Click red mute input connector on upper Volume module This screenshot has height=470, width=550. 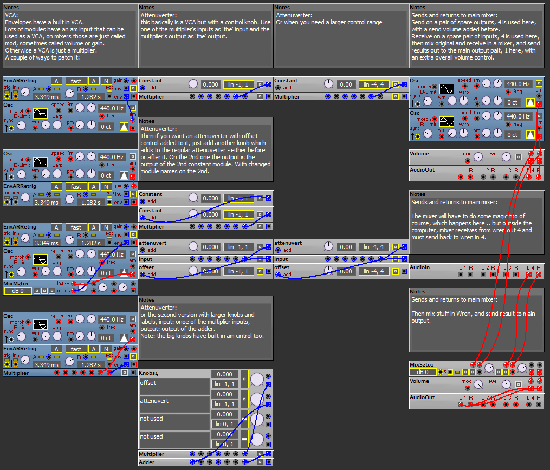coord(467,161)
